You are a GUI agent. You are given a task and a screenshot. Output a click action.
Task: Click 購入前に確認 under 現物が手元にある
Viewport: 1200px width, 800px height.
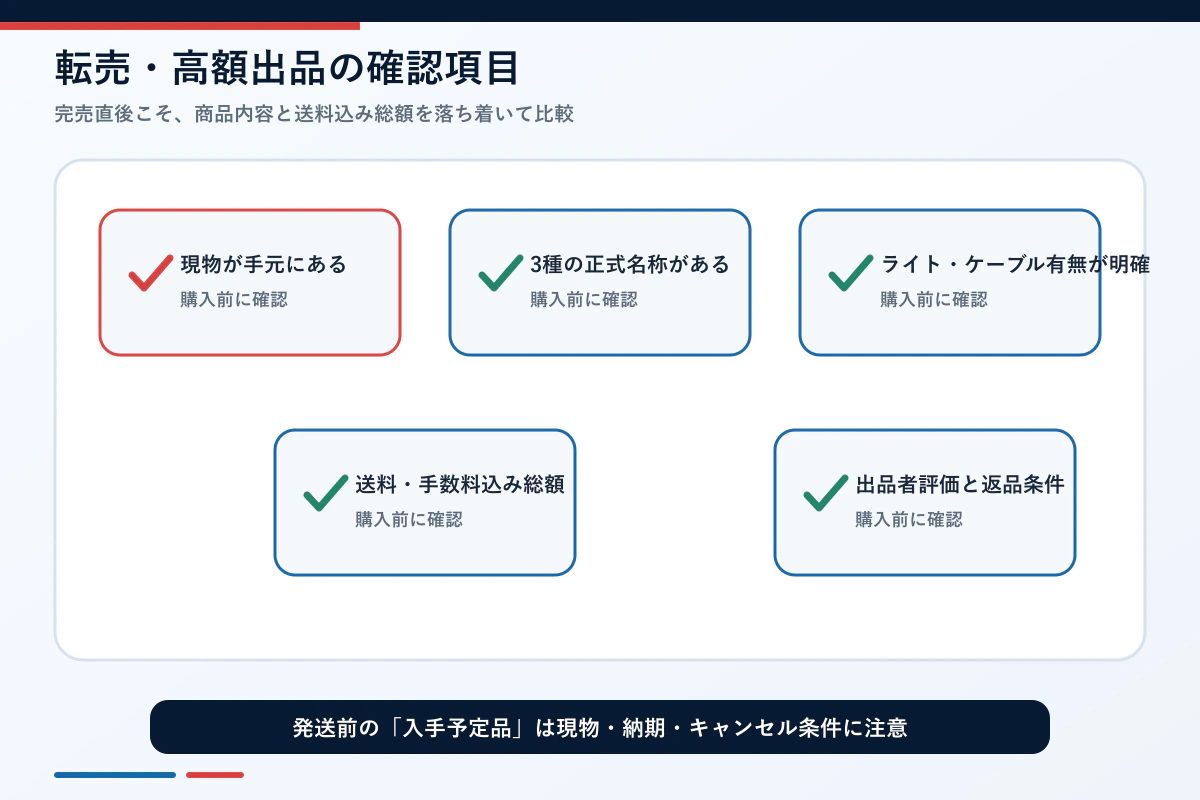(234, 299)
